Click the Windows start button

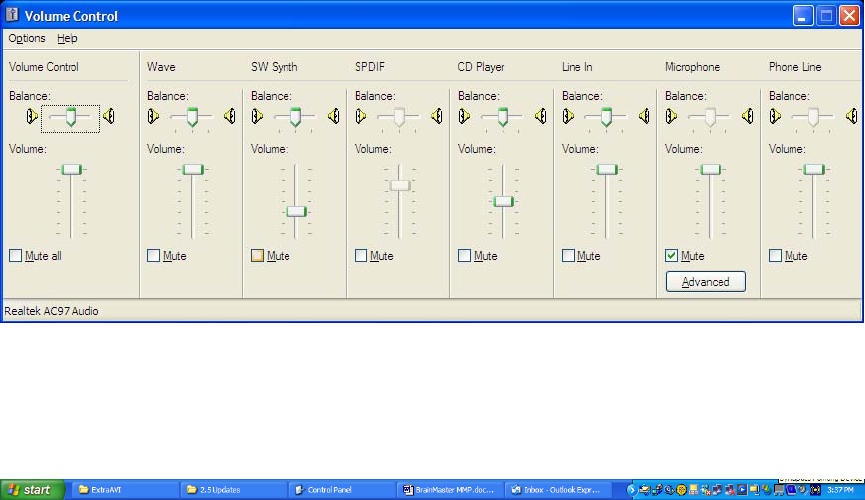click(x=32, y=490)
